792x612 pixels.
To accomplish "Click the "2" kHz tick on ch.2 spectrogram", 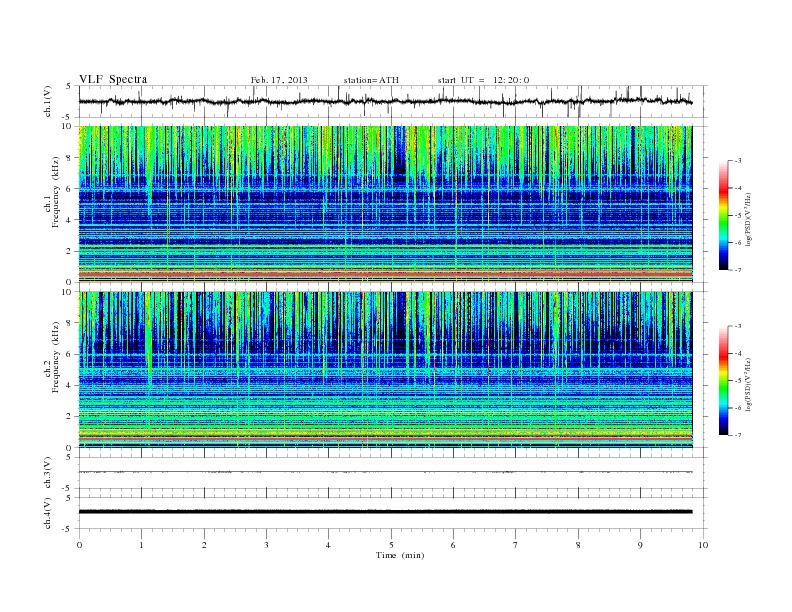I will [x=69, y=416].
